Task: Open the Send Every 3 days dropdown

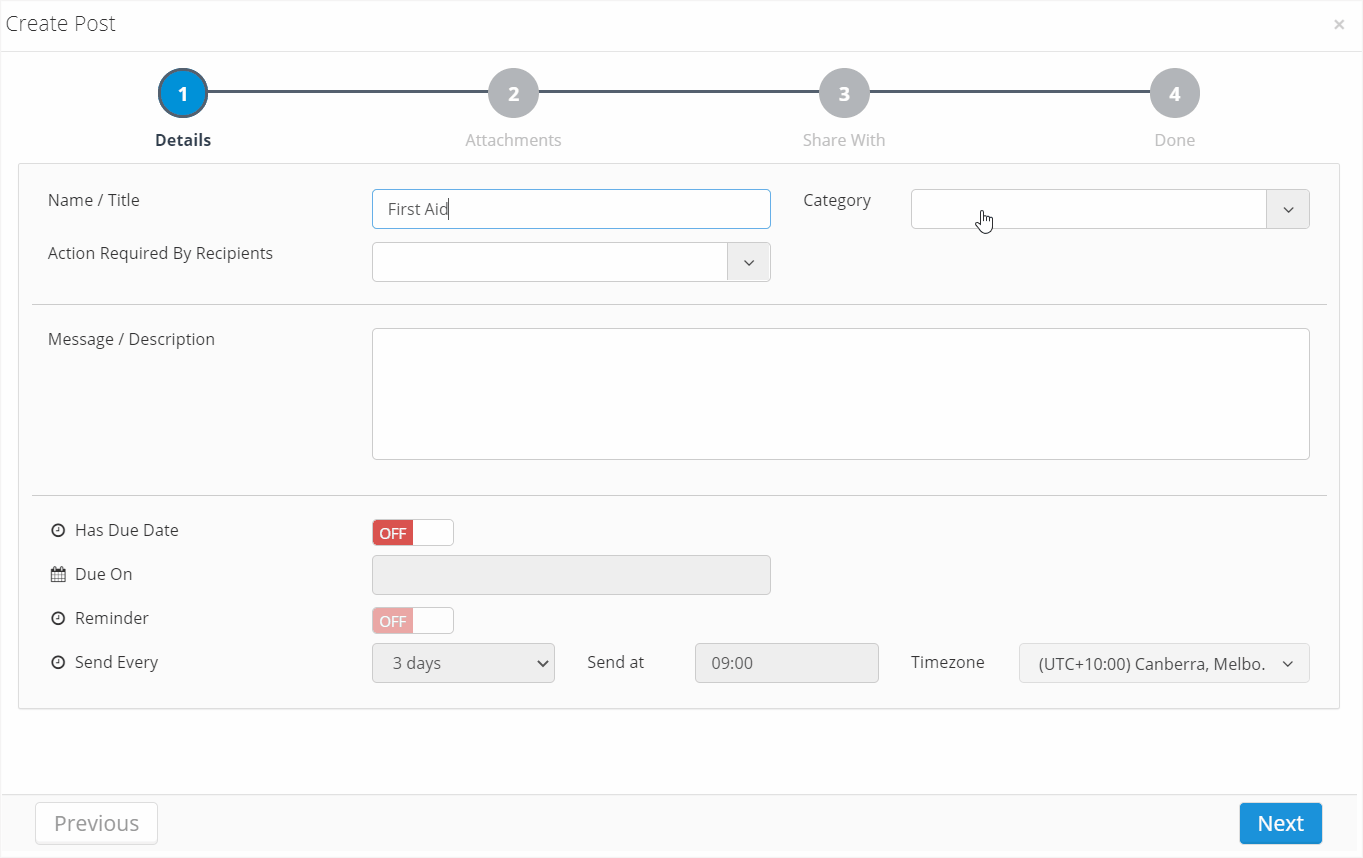Action: (x=463, y=663)
